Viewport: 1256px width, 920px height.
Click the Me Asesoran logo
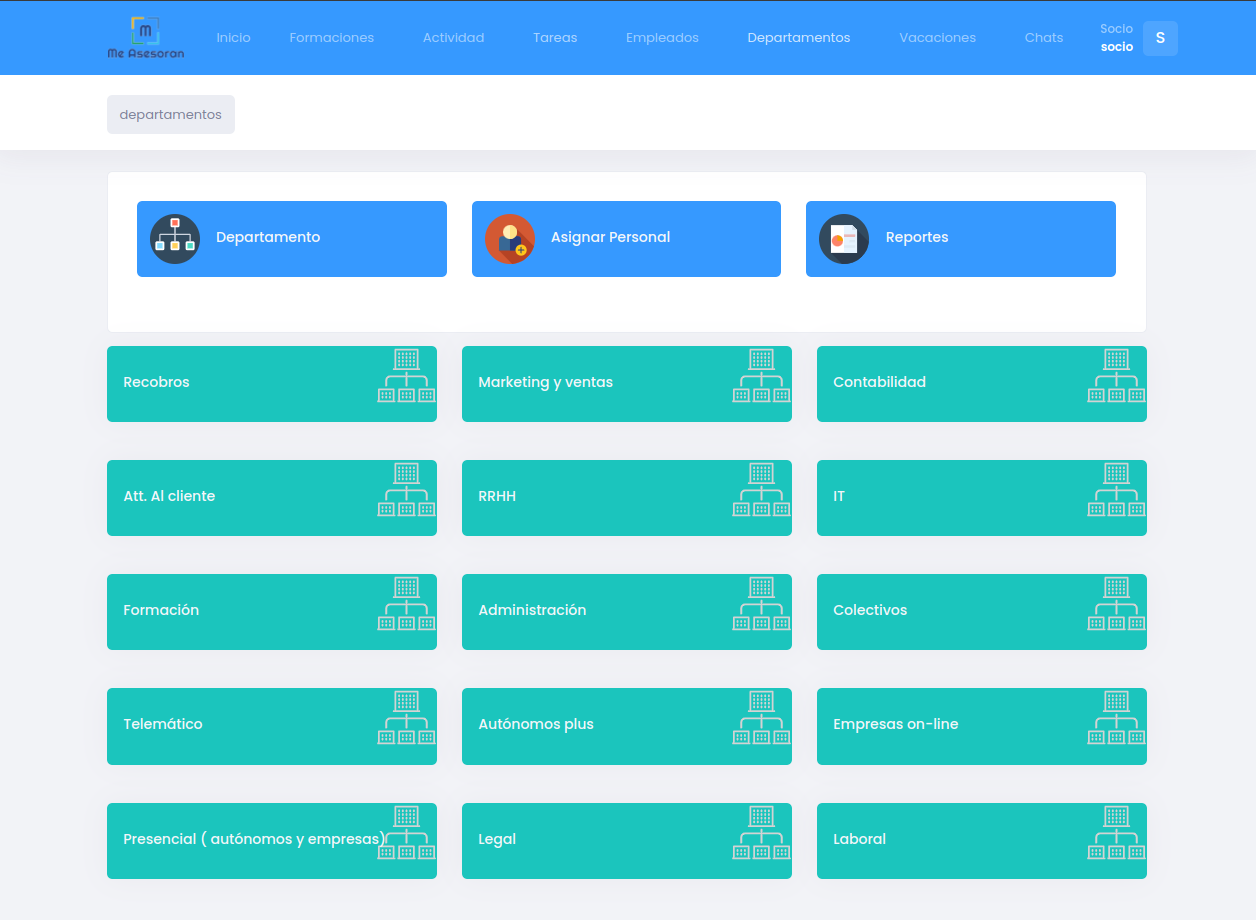click(x=146, y=38)
